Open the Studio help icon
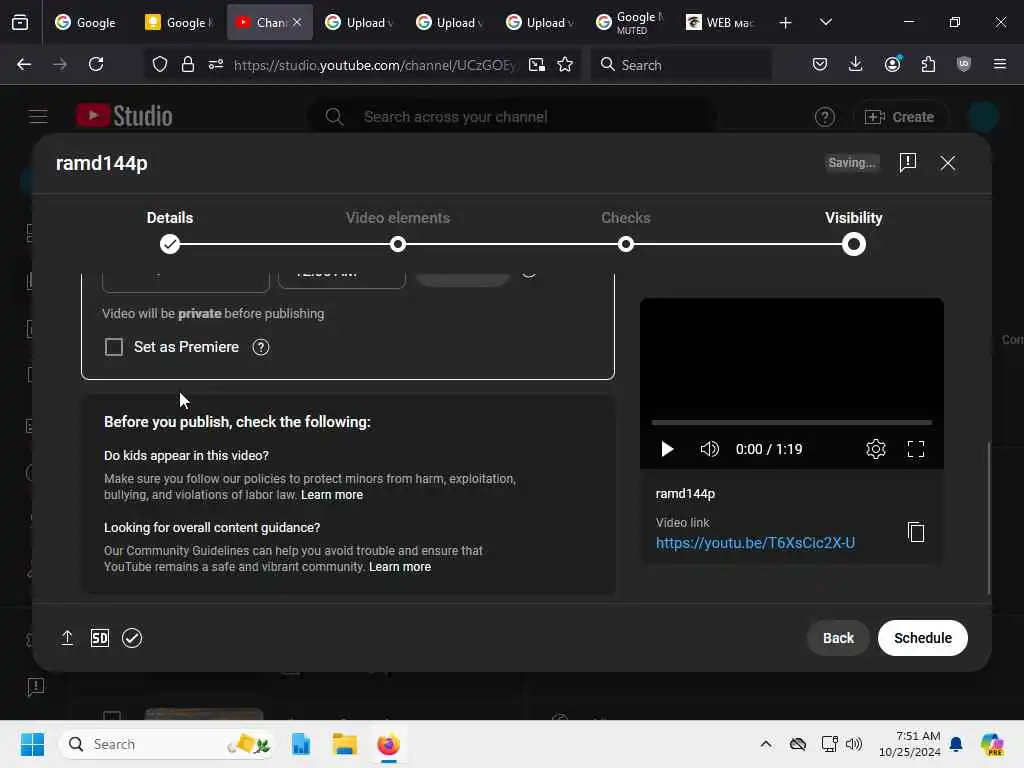Screen dimensions: 1024x768 tap(824, 117)
